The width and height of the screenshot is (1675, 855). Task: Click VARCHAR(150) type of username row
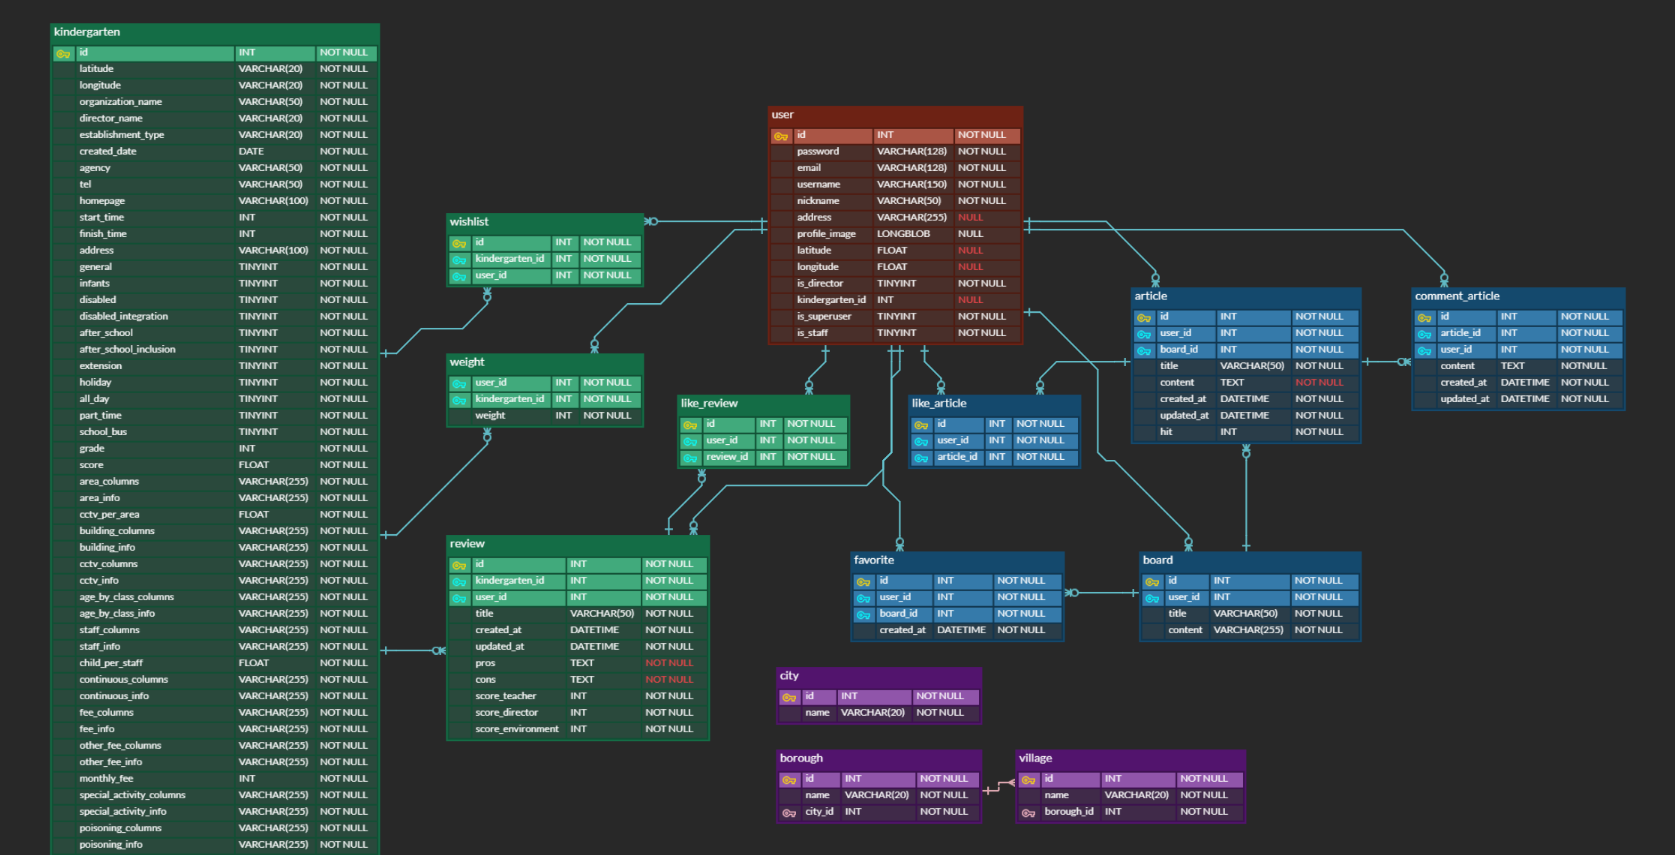[x=912, y=185]
